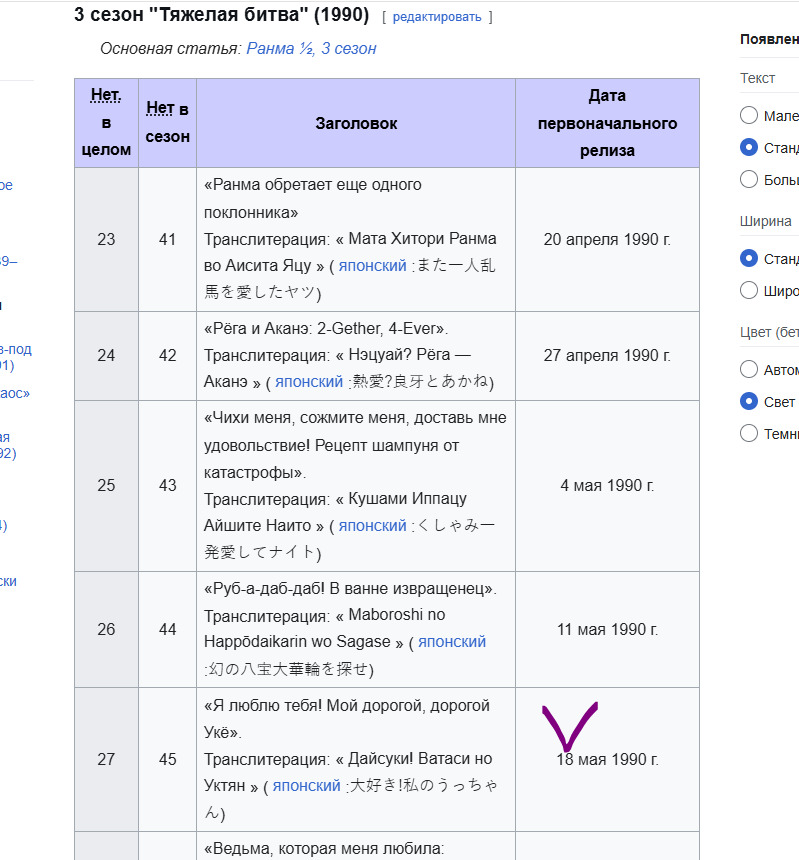Click the "японский" link in episode 23 row
This screenshot has height=860, width=799.
click(x=372, y=266)
